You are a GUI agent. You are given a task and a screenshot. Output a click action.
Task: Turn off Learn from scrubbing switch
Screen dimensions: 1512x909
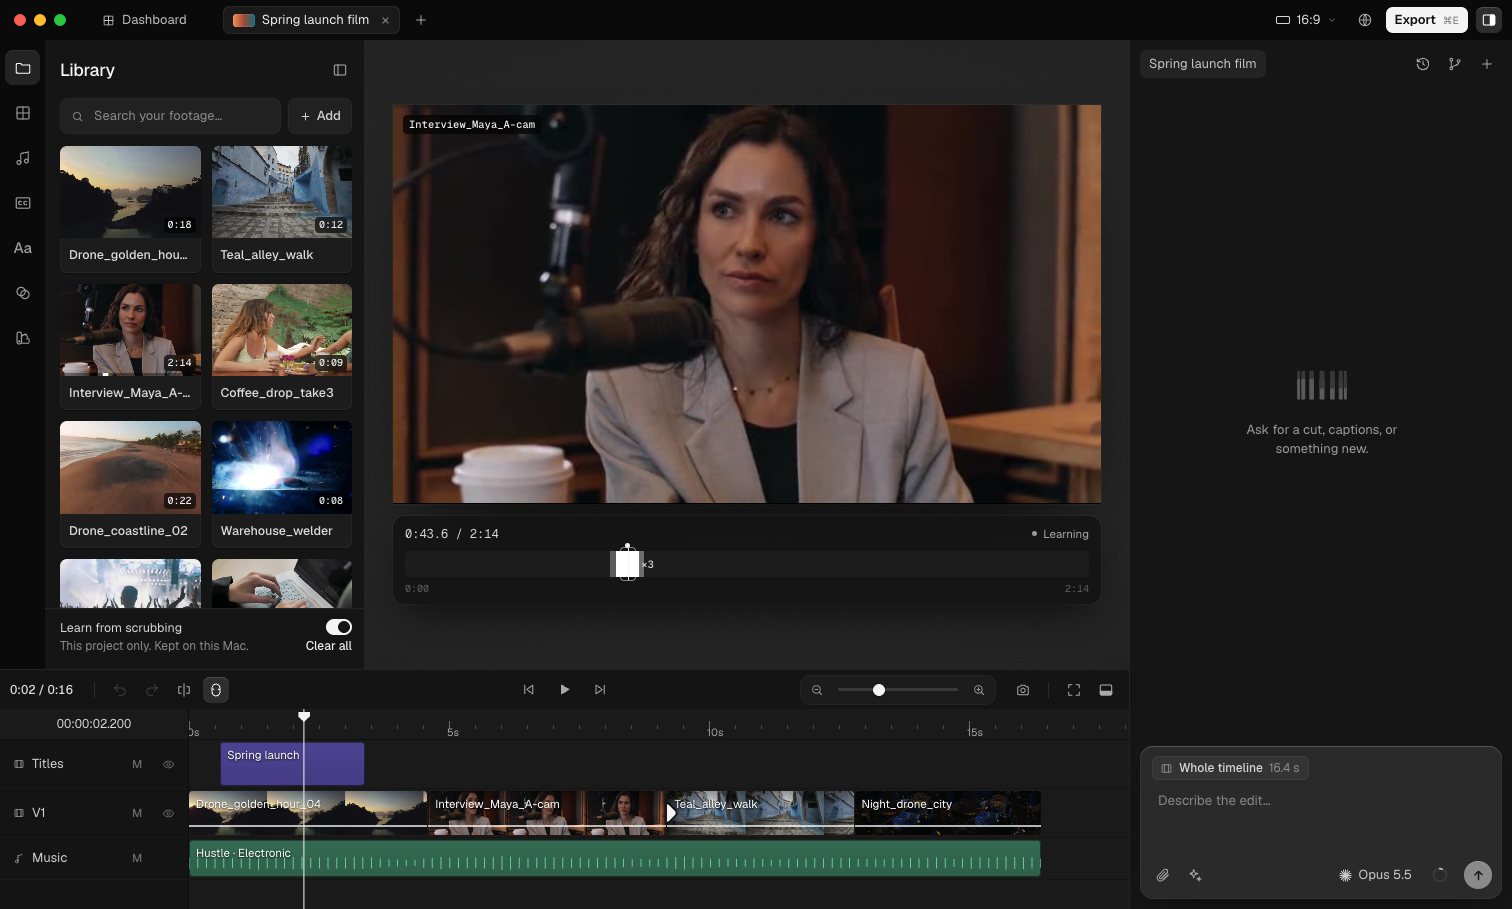point(339,627)
